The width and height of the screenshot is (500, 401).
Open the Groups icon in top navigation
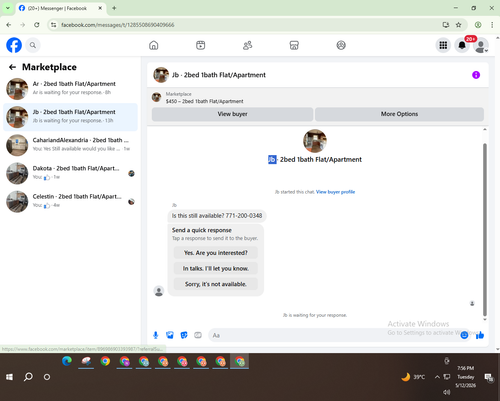(341, 45)
